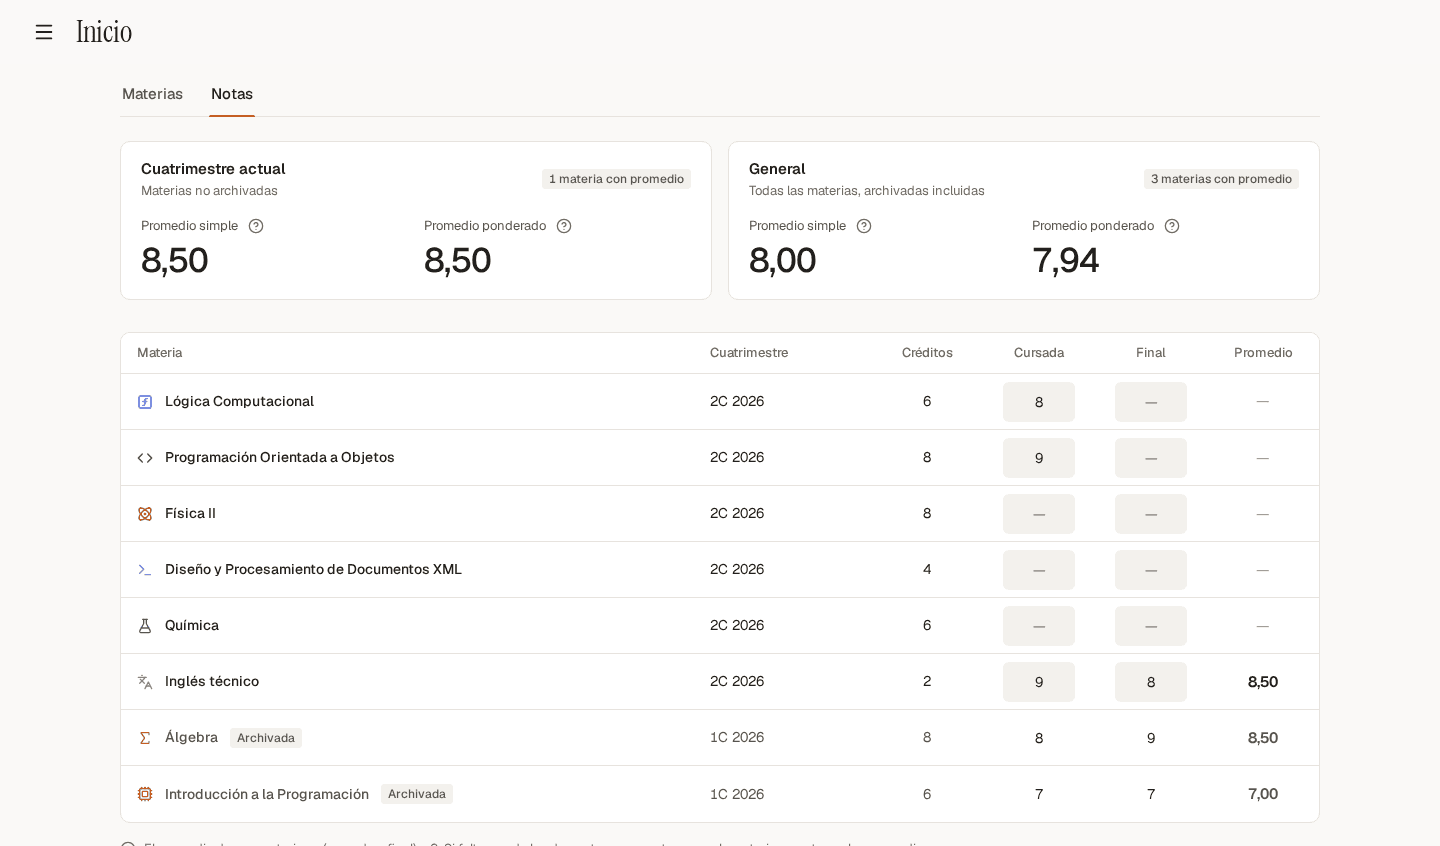
Task: Open the Química subject link
Action: coord(192,625)
